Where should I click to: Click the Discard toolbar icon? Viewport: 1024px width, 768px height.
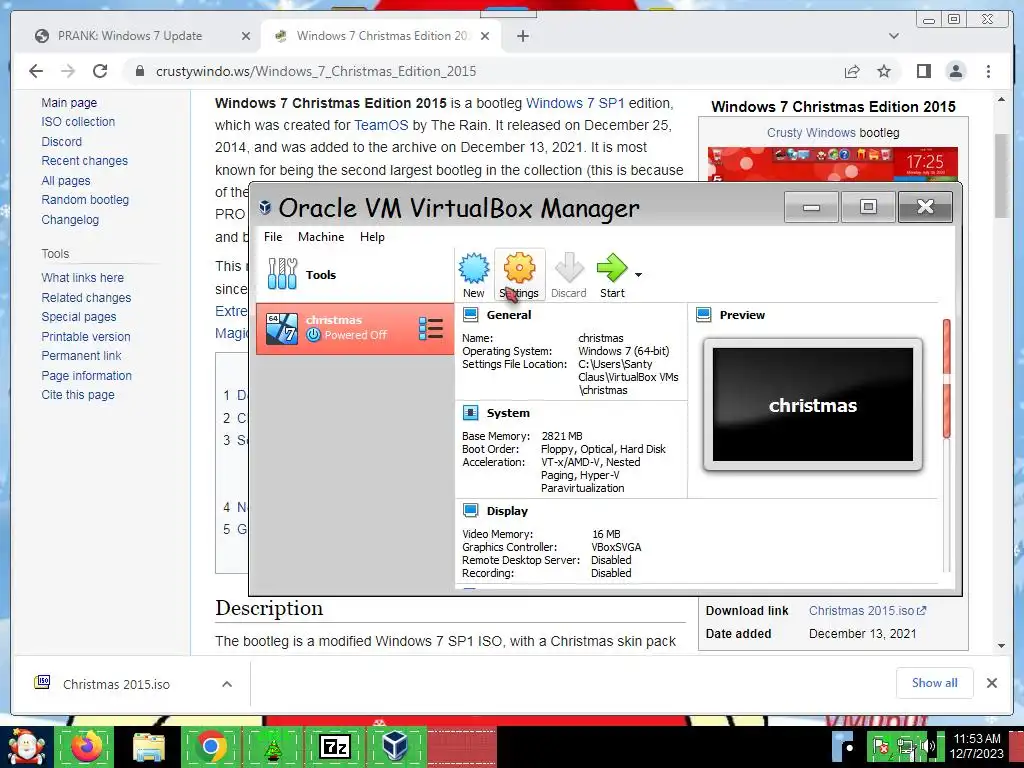point(568,275)
